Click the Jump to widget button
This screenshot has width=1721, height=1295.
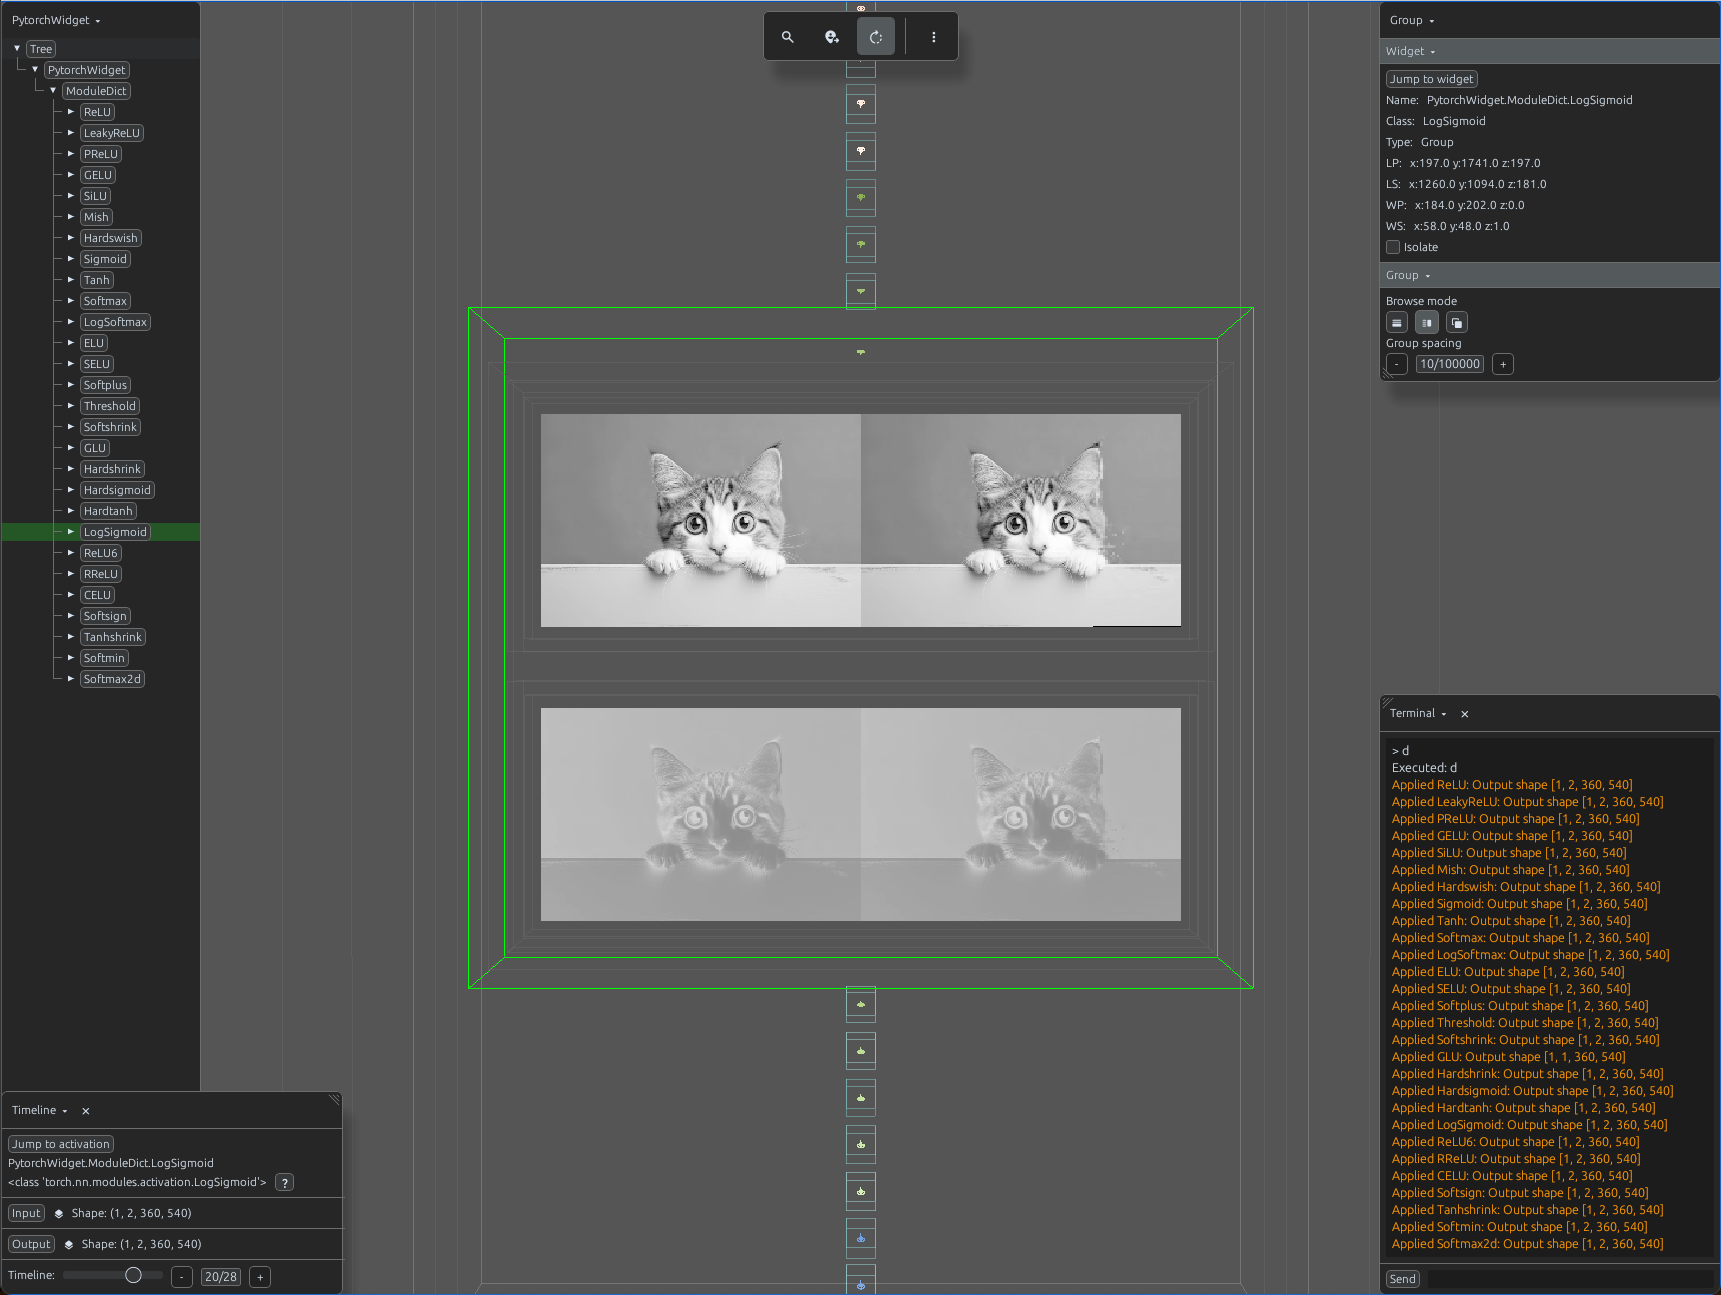point(1432,79)
